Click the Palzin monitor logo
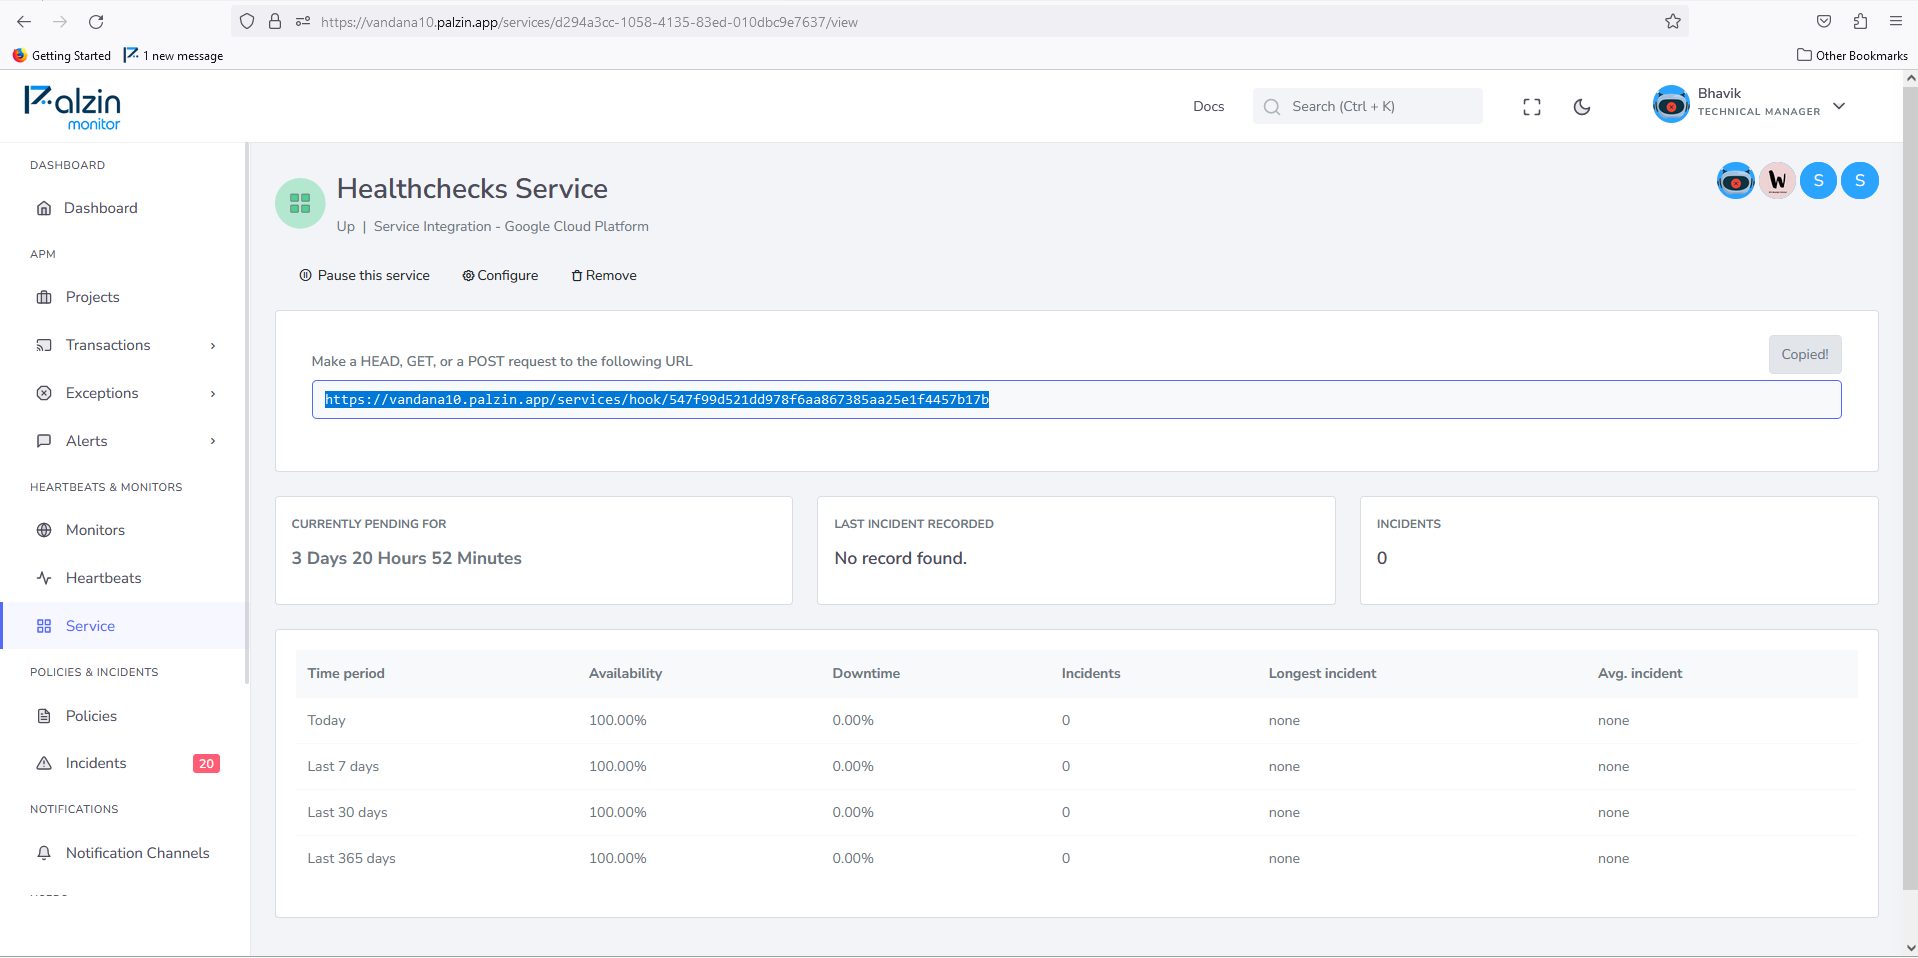1918x958 pixels. [x=72, y=107]
